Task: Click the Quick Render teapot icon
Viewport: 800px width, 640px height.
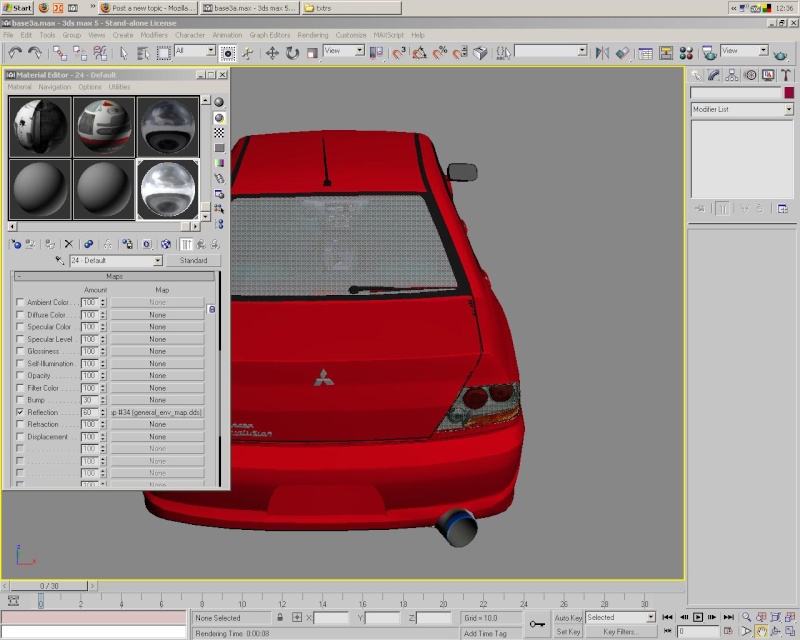Action: 780,54
